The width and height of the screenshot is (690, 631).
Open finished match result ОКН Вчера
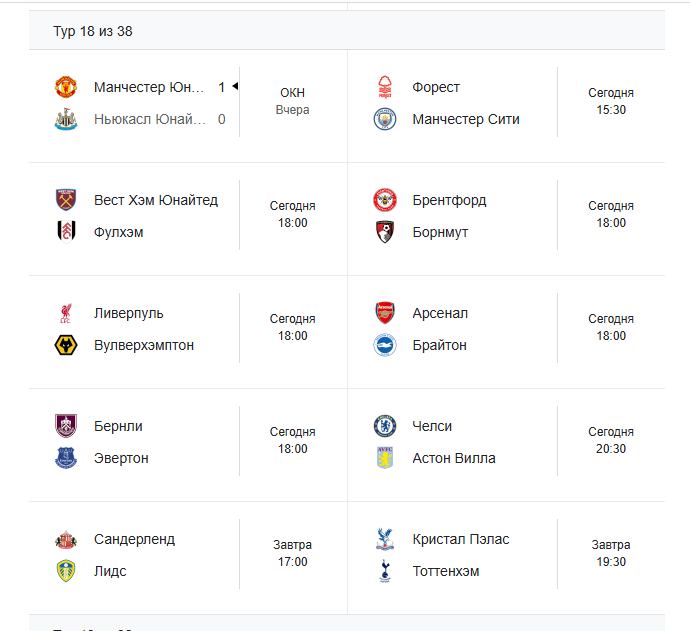click(x=293, y=101)
